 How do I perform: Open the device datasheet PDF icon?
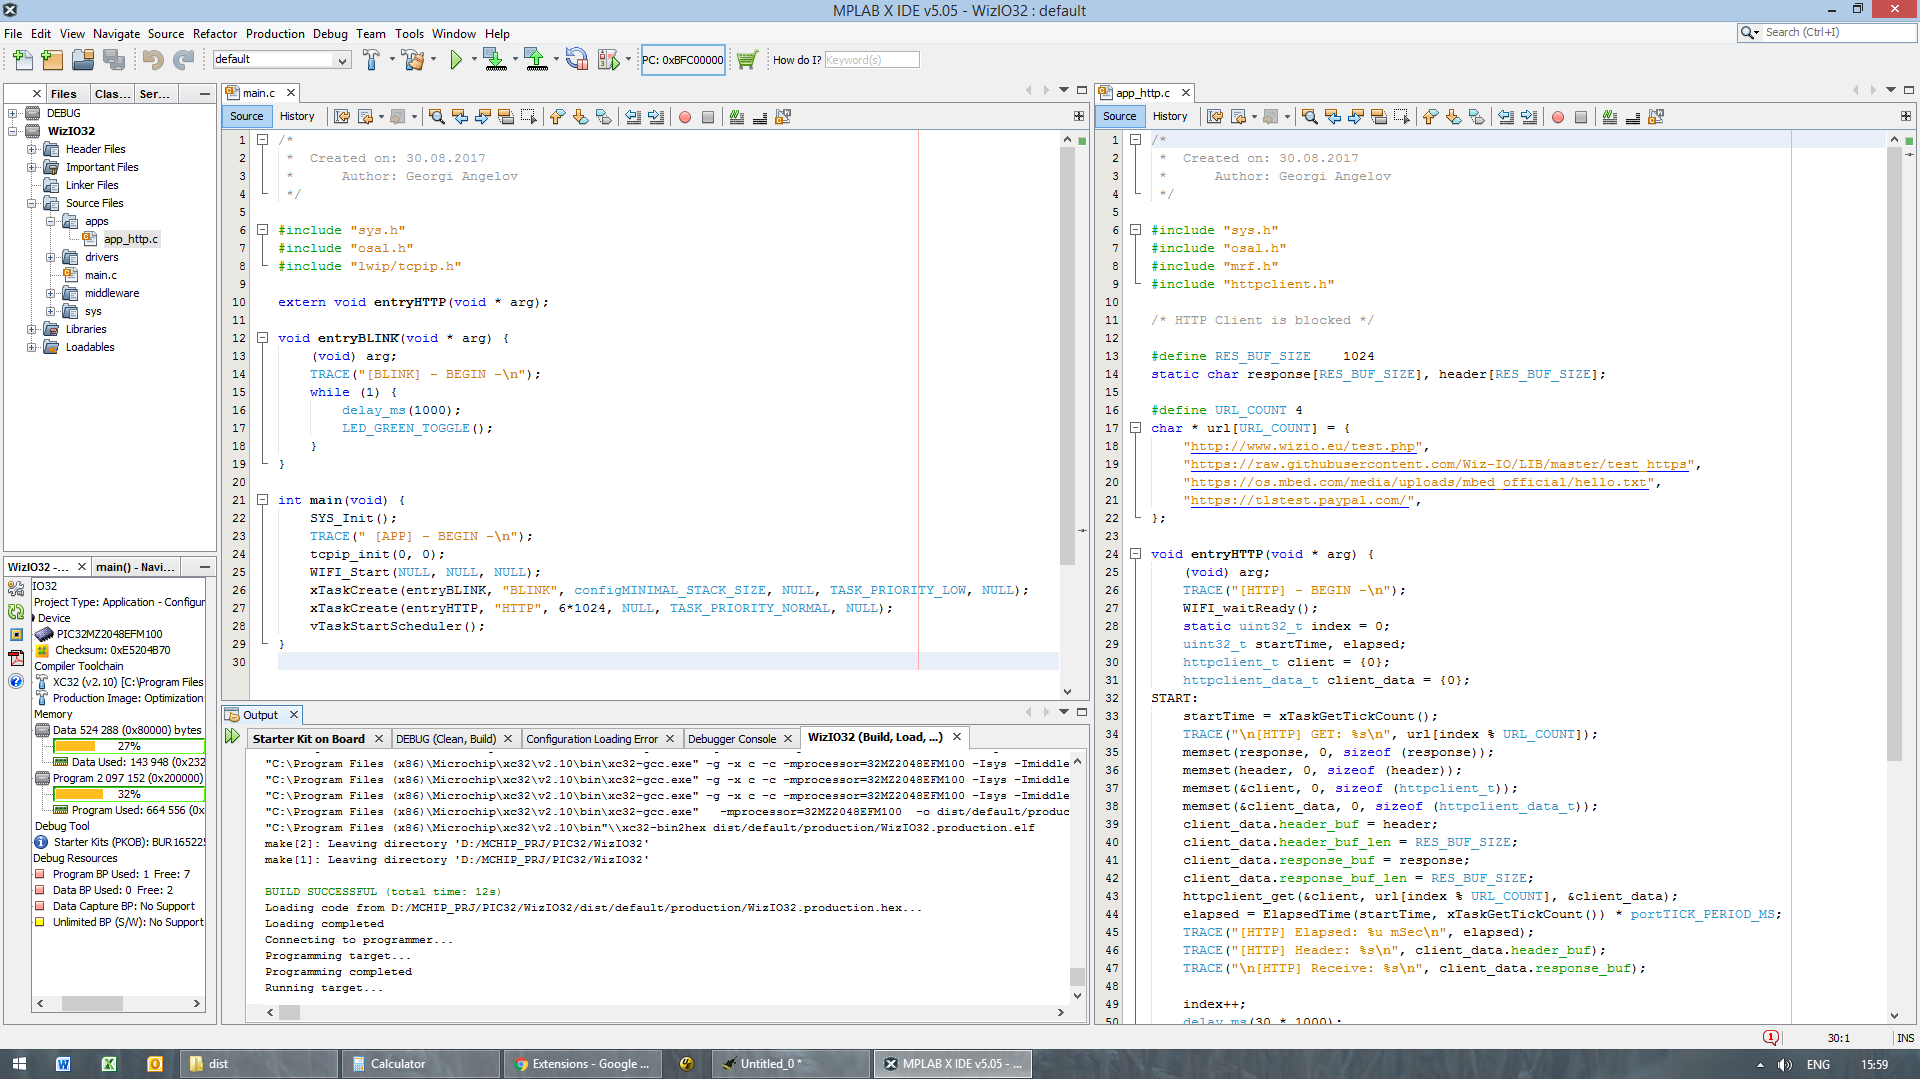[16, 658]
